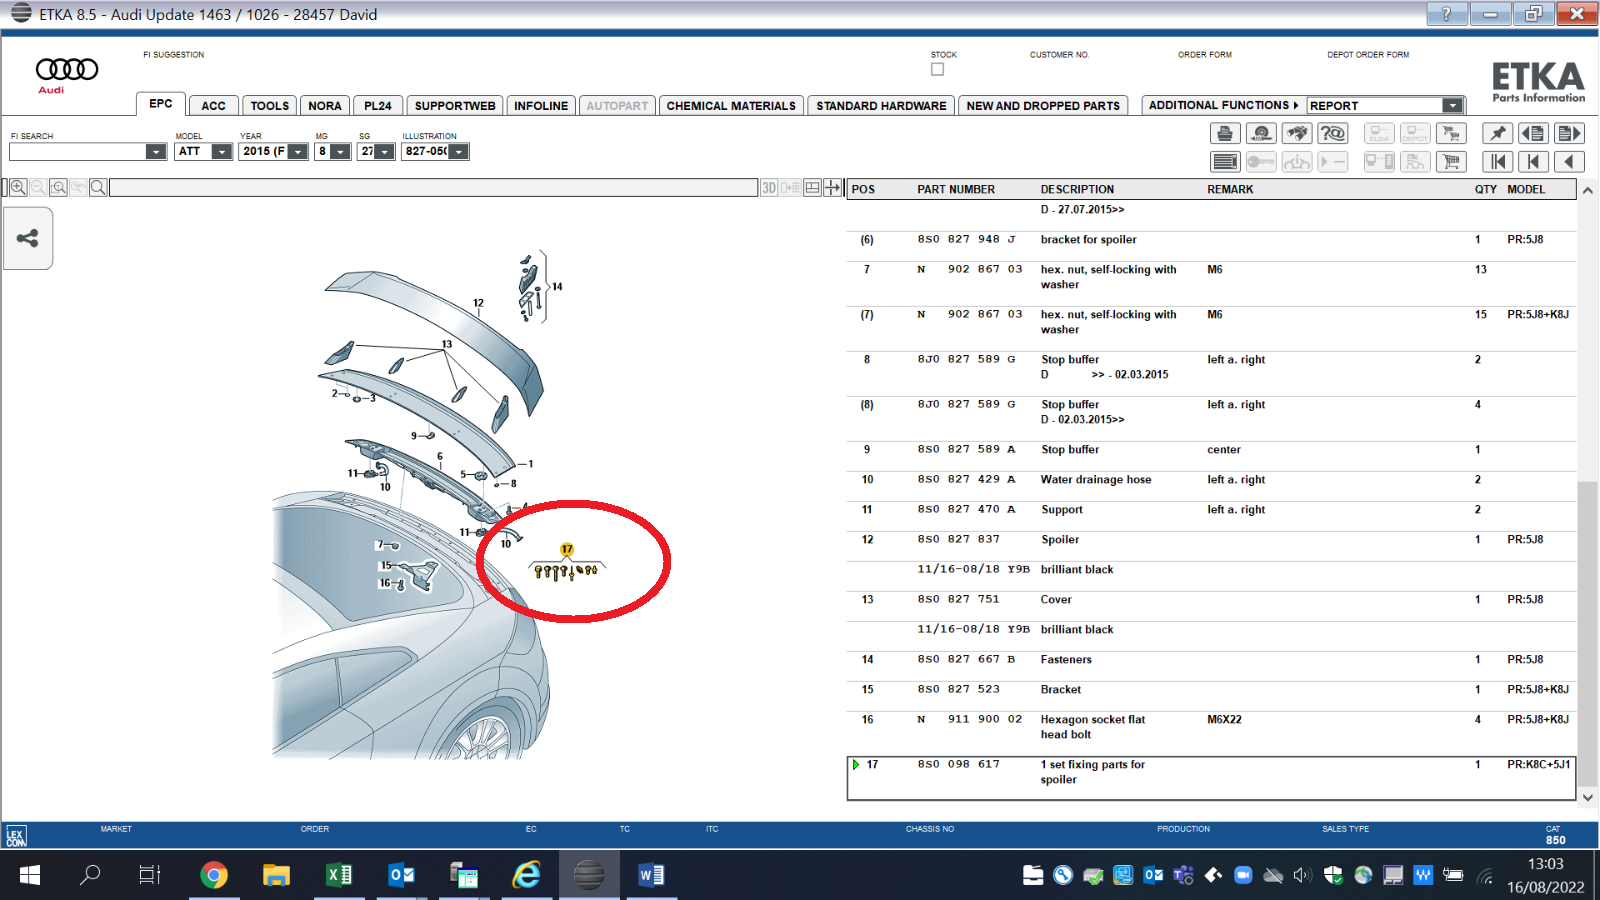Click the pushpin icon
The image size is (1600, 900).
click(1497, 133)
